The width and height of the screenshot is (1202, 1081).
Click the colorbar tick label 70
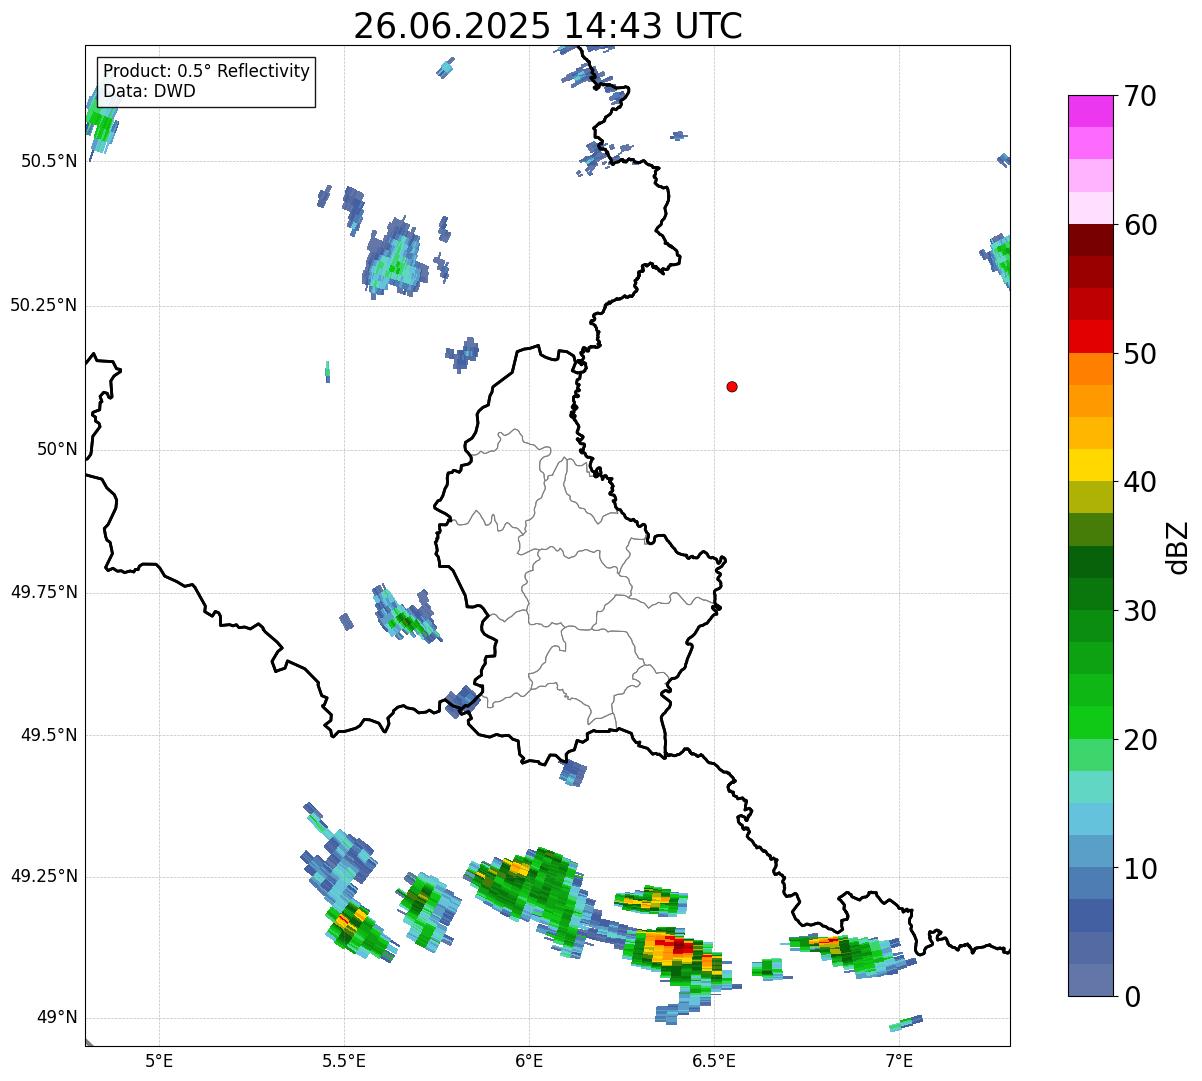tap(1140, 96)
